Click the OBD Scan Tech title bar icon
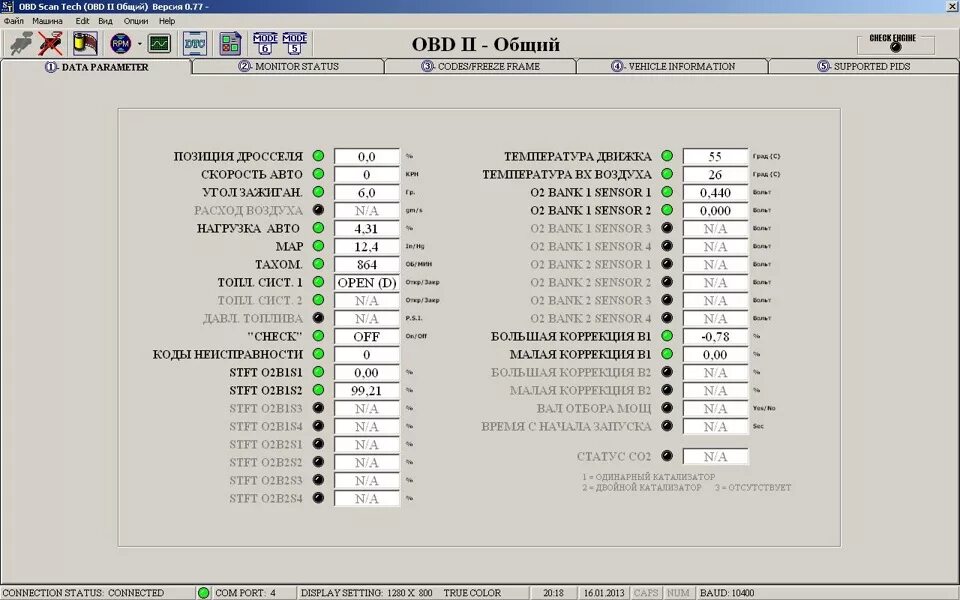The width and height of the screenshot is (960, 600). pos(7,6)
